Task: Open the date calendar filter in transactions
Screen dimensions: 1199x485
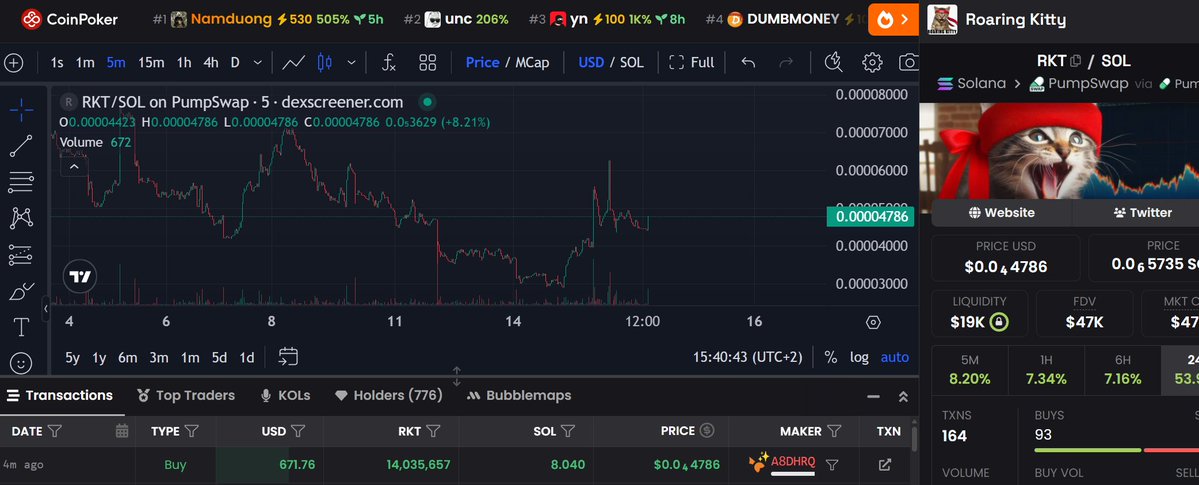Action: (x=122, y=431)
